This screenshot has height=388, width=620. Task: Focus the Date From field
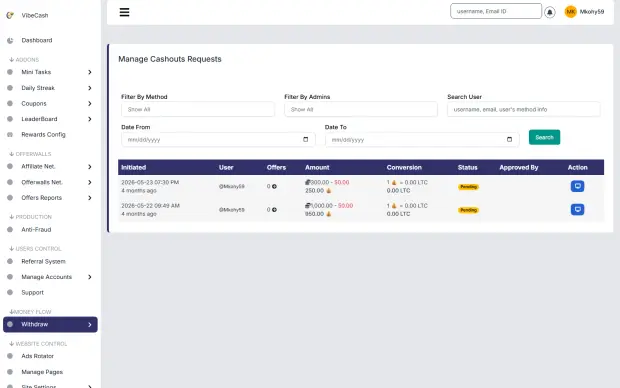pyautogui.click(x=218, y=140)
